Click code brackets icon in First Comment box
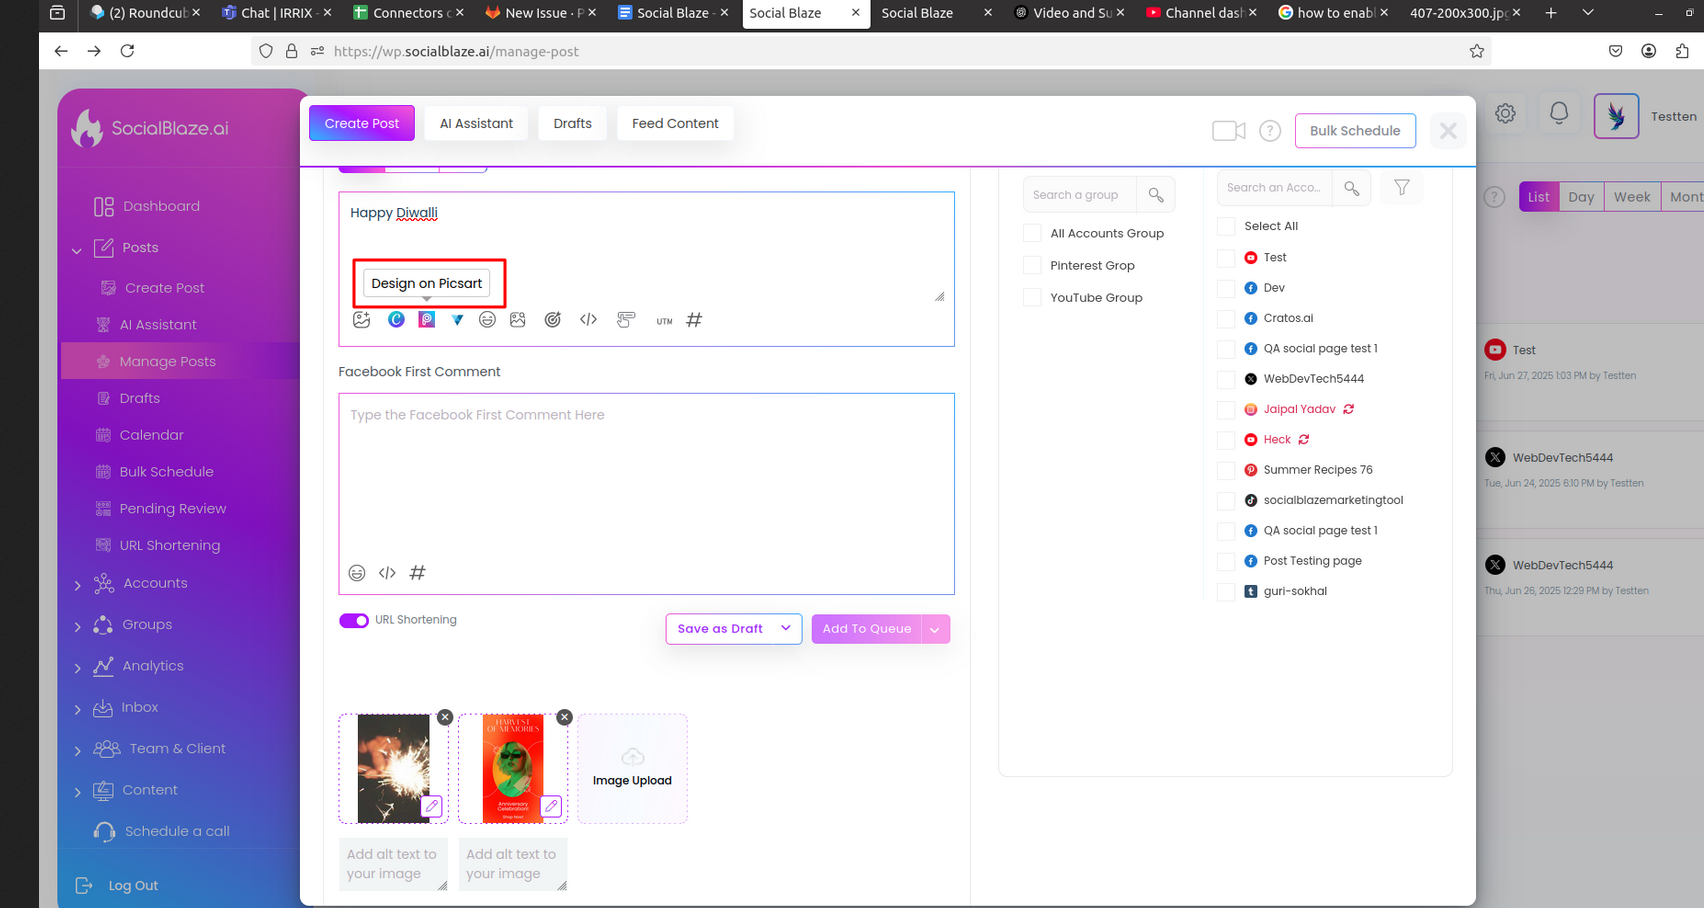The image size is (1704, 908). [x=387, y=573]
